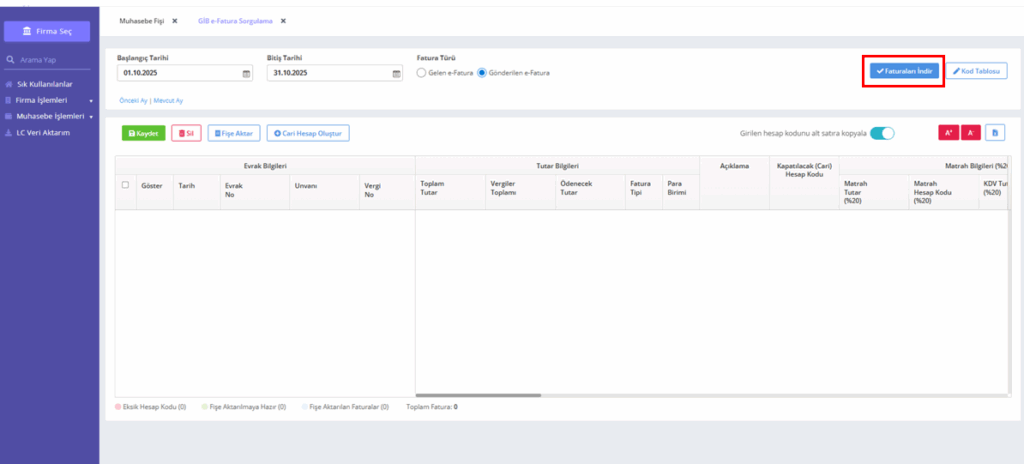Select the Gelen e-Fatura radio option
Screen dimensions: 1024x464
tap(421, 73)
